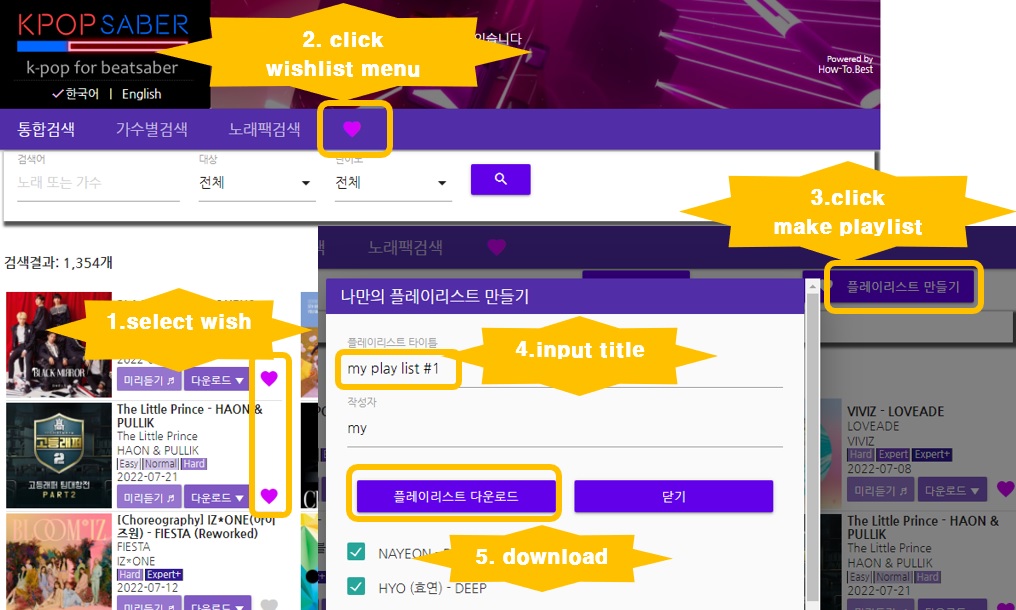This screenshot has width=1016, height=610.
Task: Click the playlist dialog vertical scrollbar
Action: coord(811,444)
